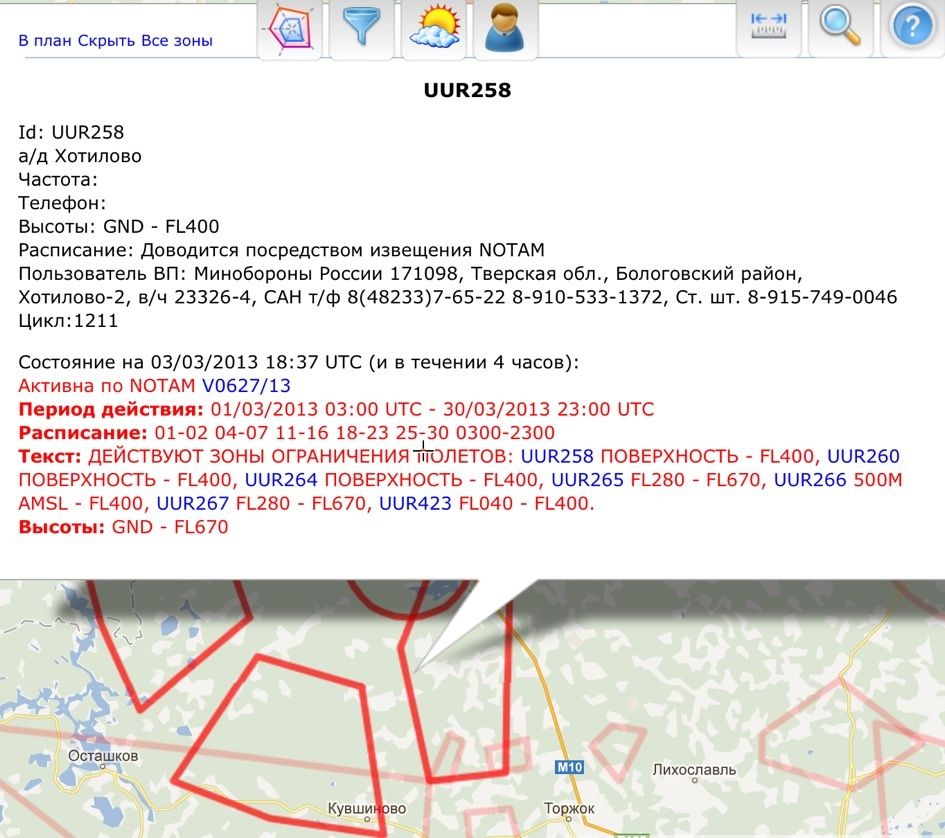
Task: Open the airspace zones polygon tool
Action: (x=290, y=28)
